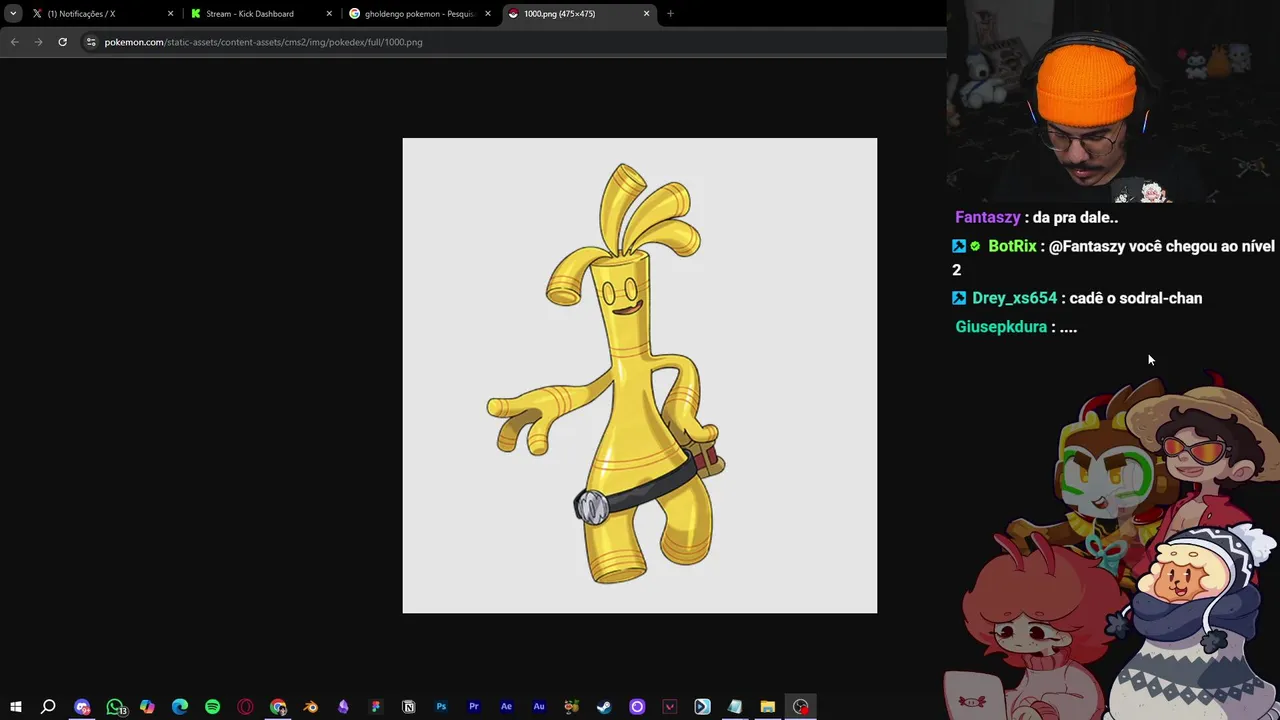1280x720 pixels.
Task: Open Figma from the taskbar
Action: tap(376, 707)
